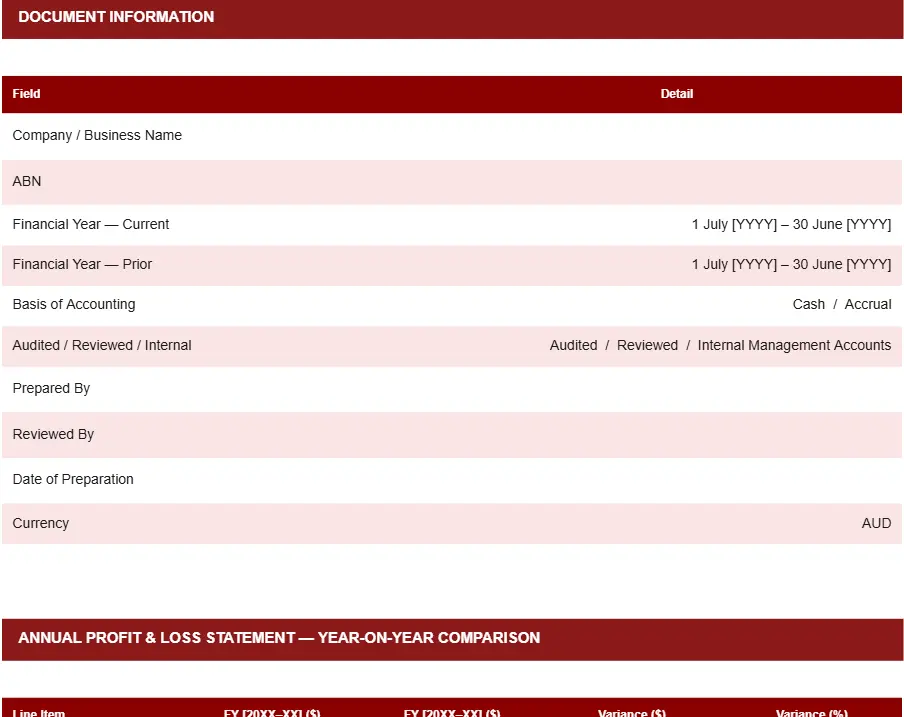Pick the Internal Management Accounts option

click(x=794, y=346)
